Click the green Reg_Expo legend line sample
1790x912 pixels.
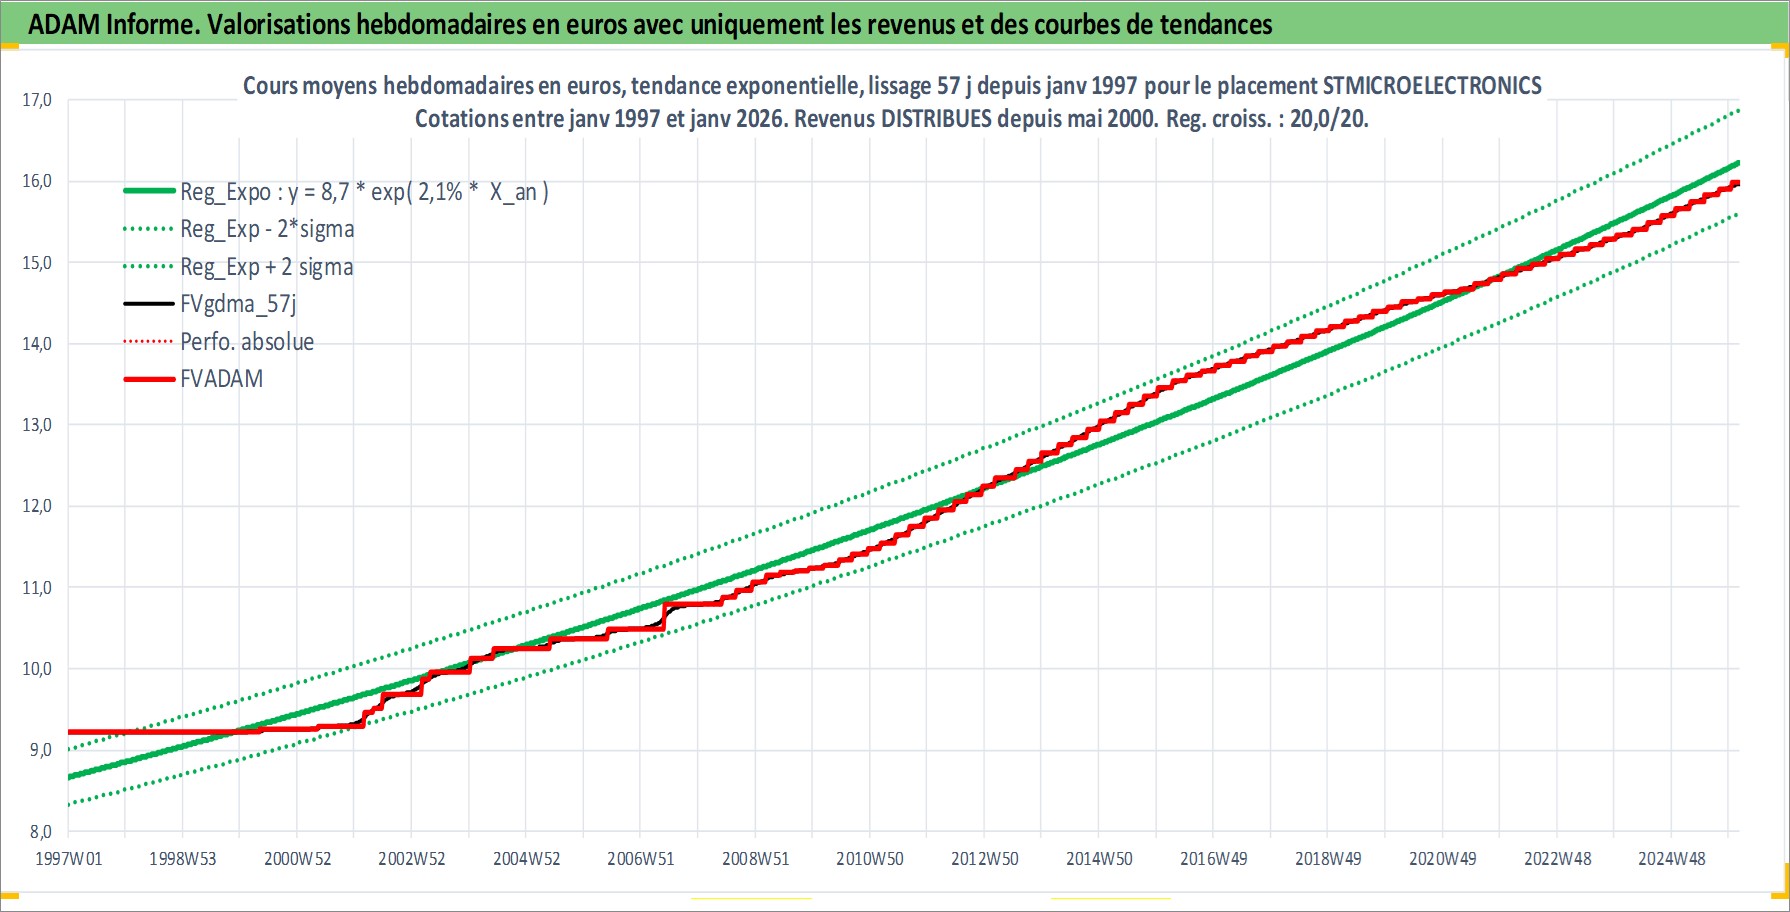(x=150, y=191)
